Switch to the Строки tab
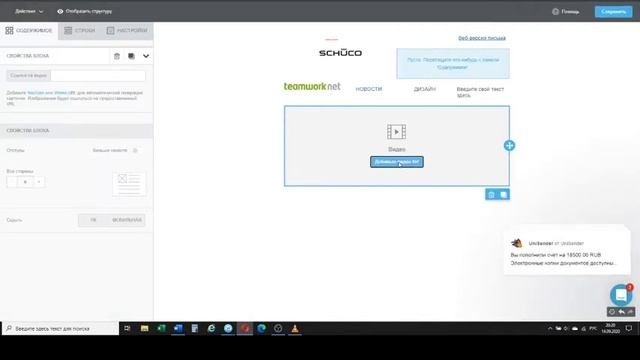 (80, 31)
